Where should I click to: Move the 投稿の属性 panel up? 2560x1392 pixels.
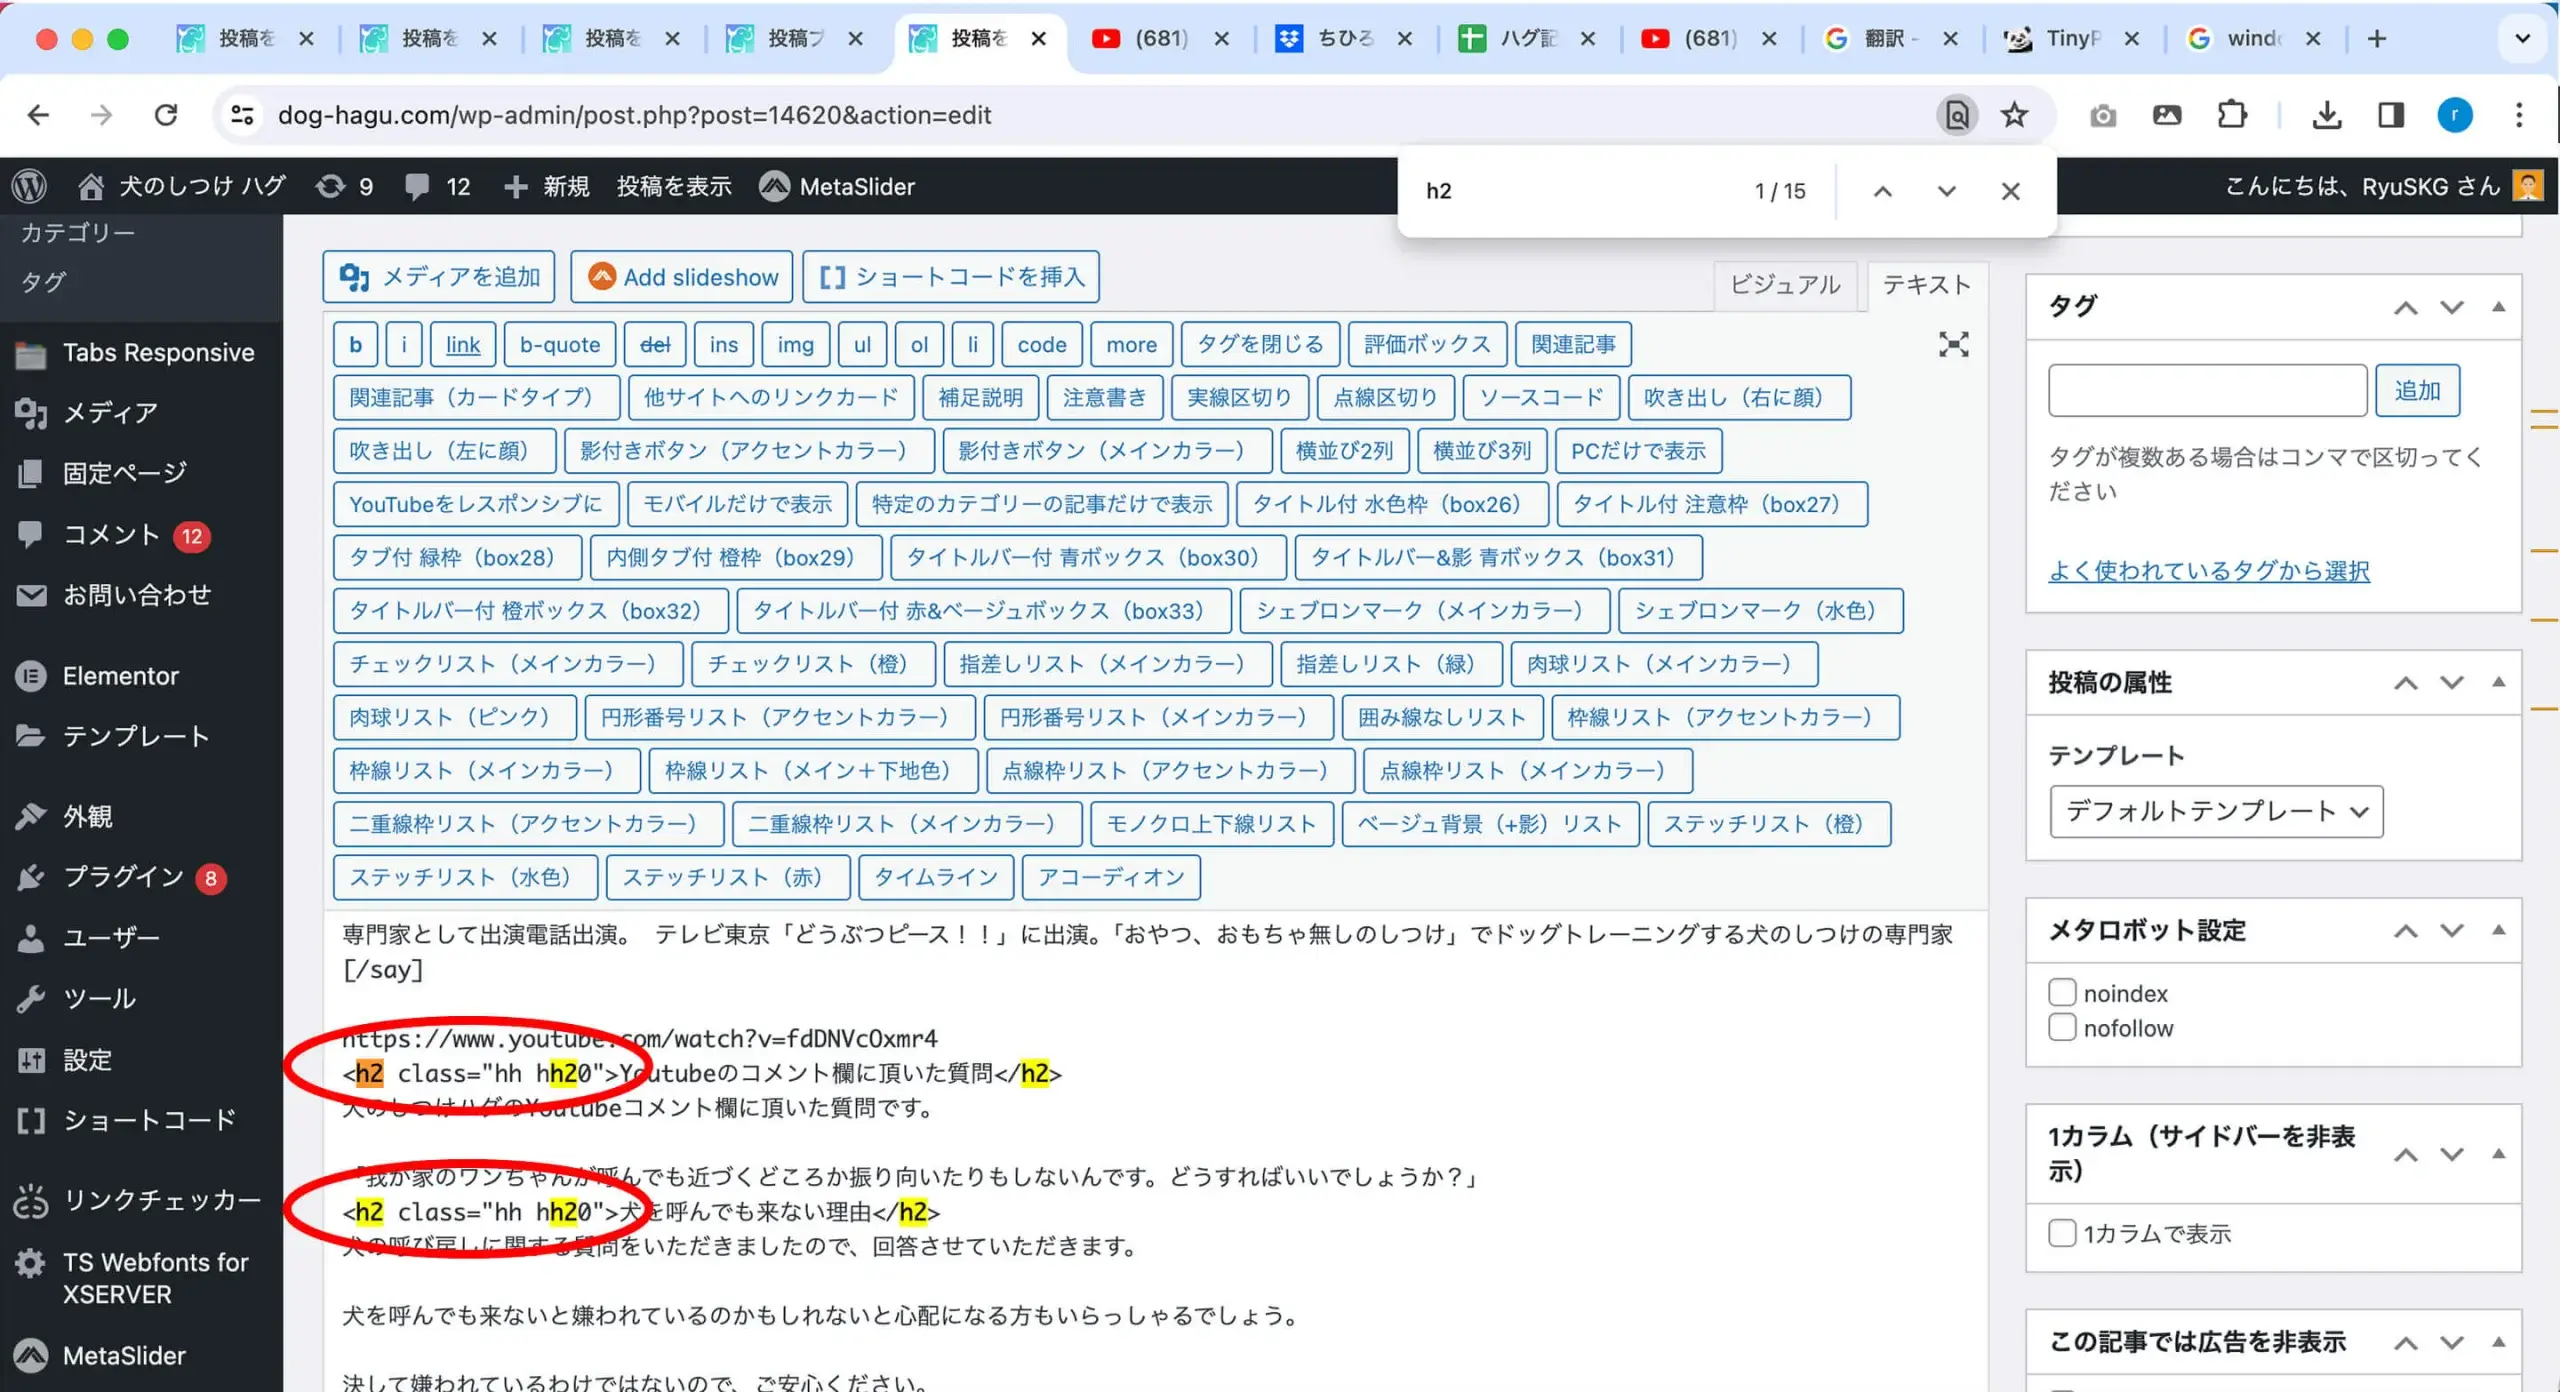pos(2406,683)
